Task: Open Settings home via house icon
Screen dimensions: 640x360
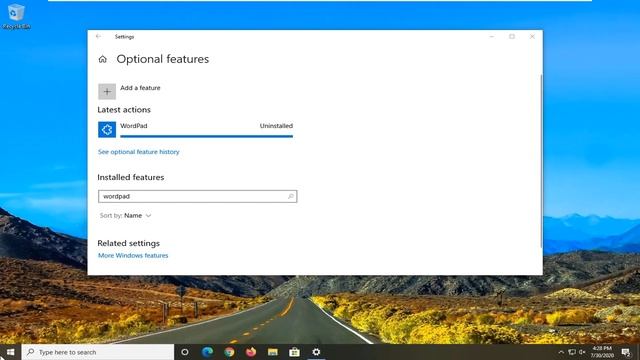Action: click(102, 60)
